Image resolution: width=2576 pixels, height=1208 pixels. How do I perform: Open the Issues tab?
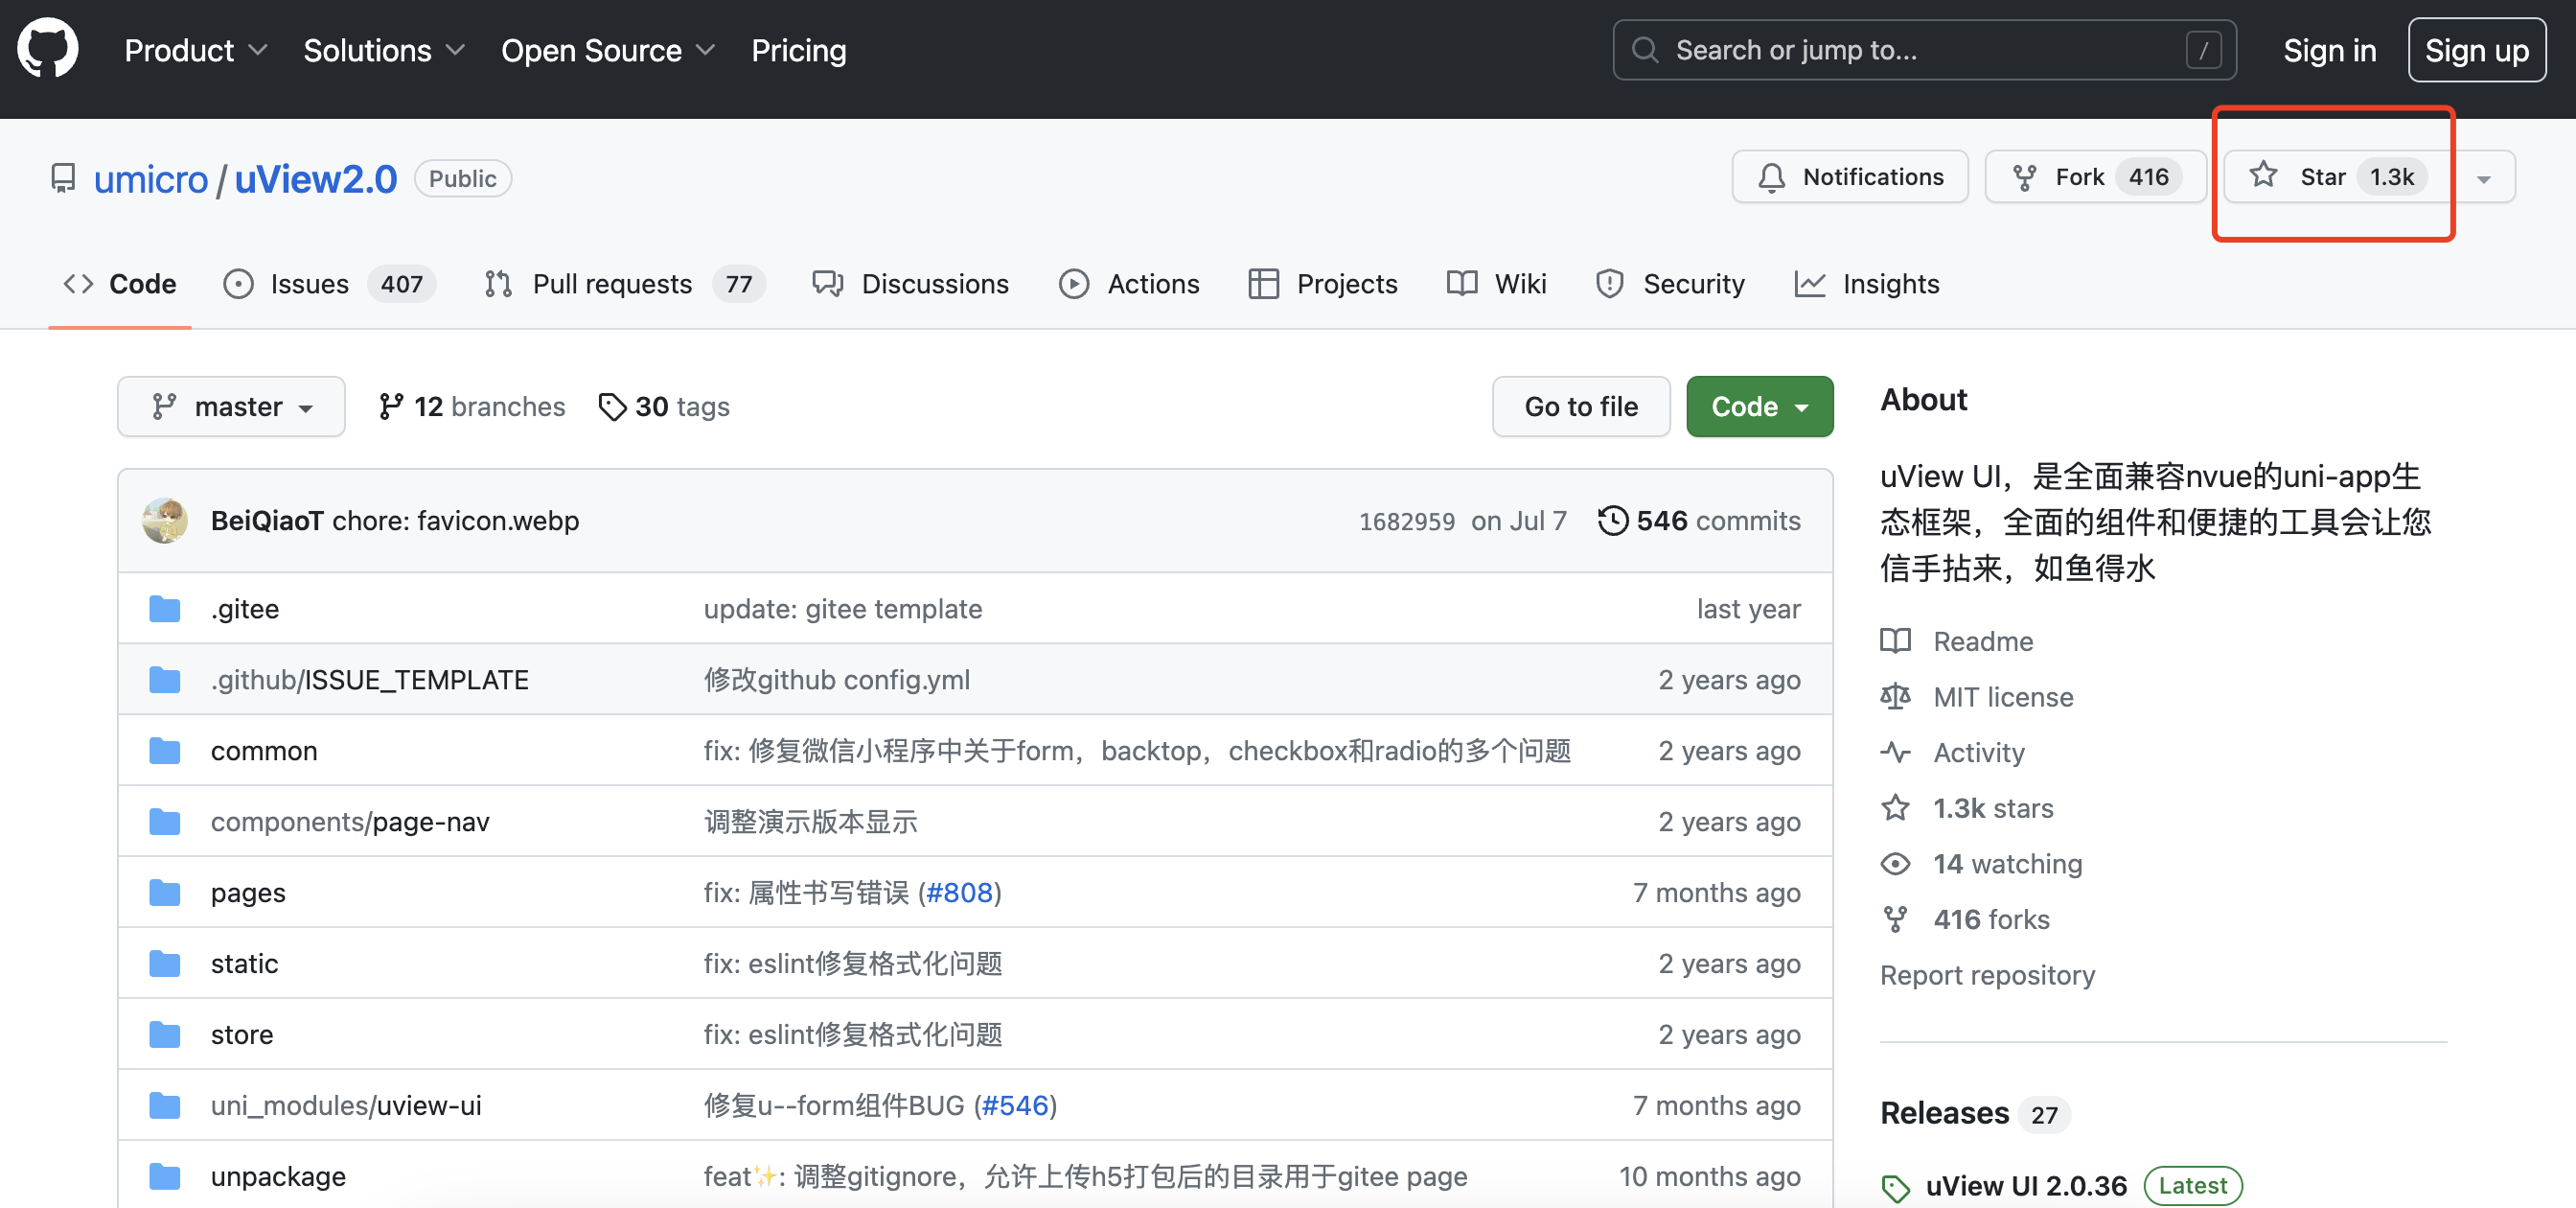(329, 284)
